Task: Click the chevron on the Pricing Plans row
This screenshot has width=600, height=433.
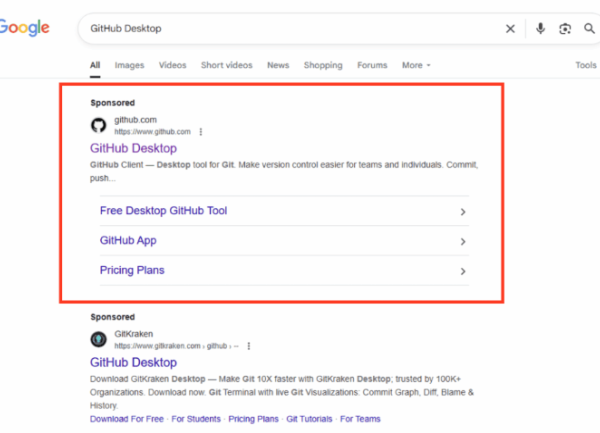Action: (463, 272)
